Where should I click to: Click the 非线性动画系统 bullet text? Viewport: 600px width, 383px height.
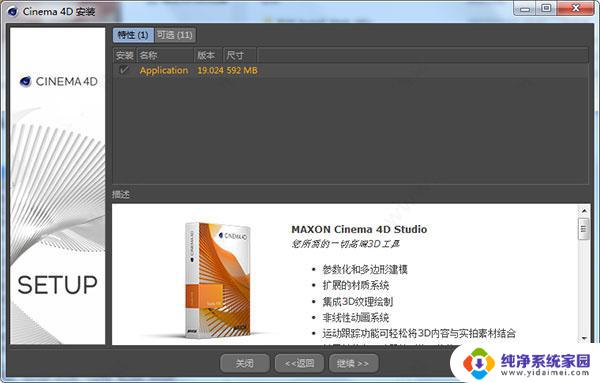(356, 318)
